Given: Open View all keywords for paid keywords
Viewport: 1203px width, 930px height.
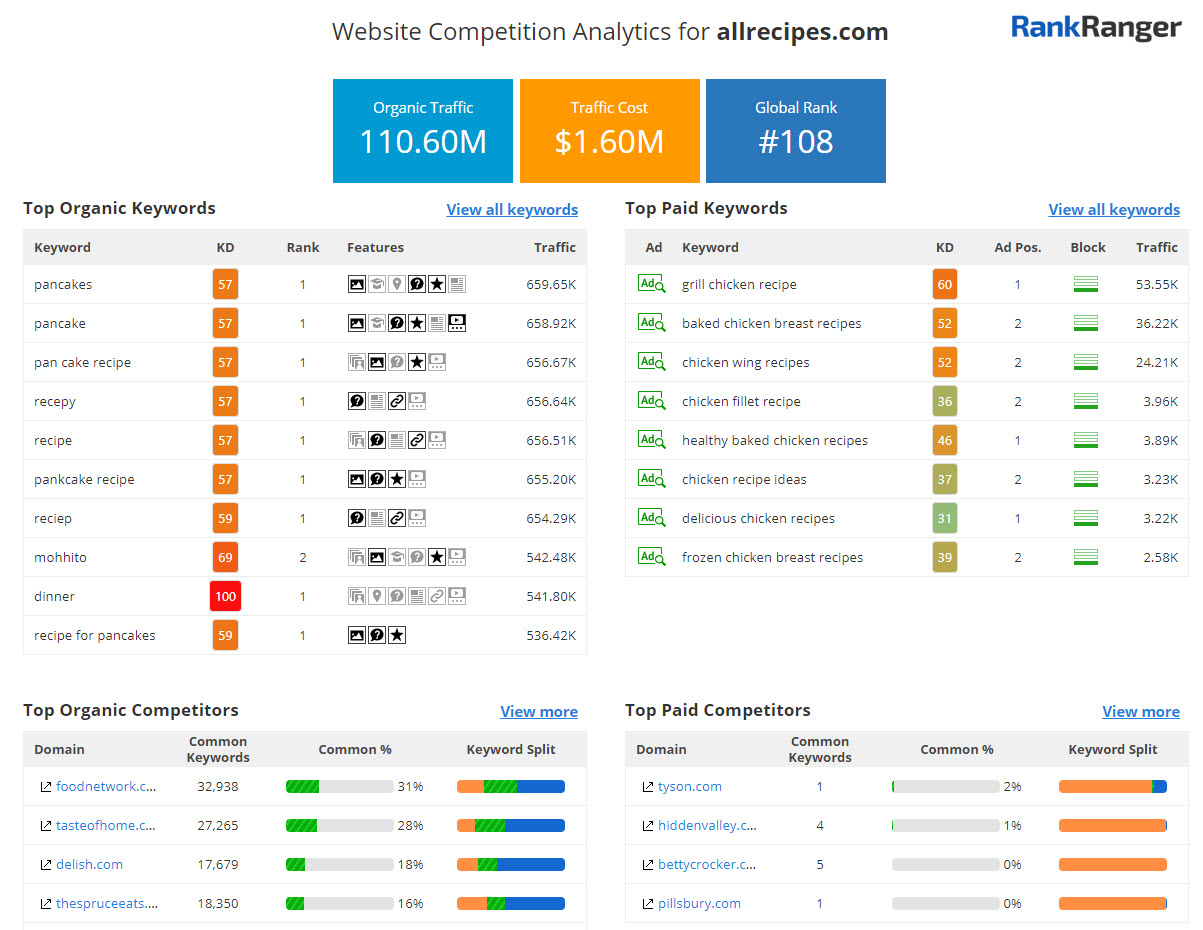Looking at the screenshot, I should pos(1114,210).
